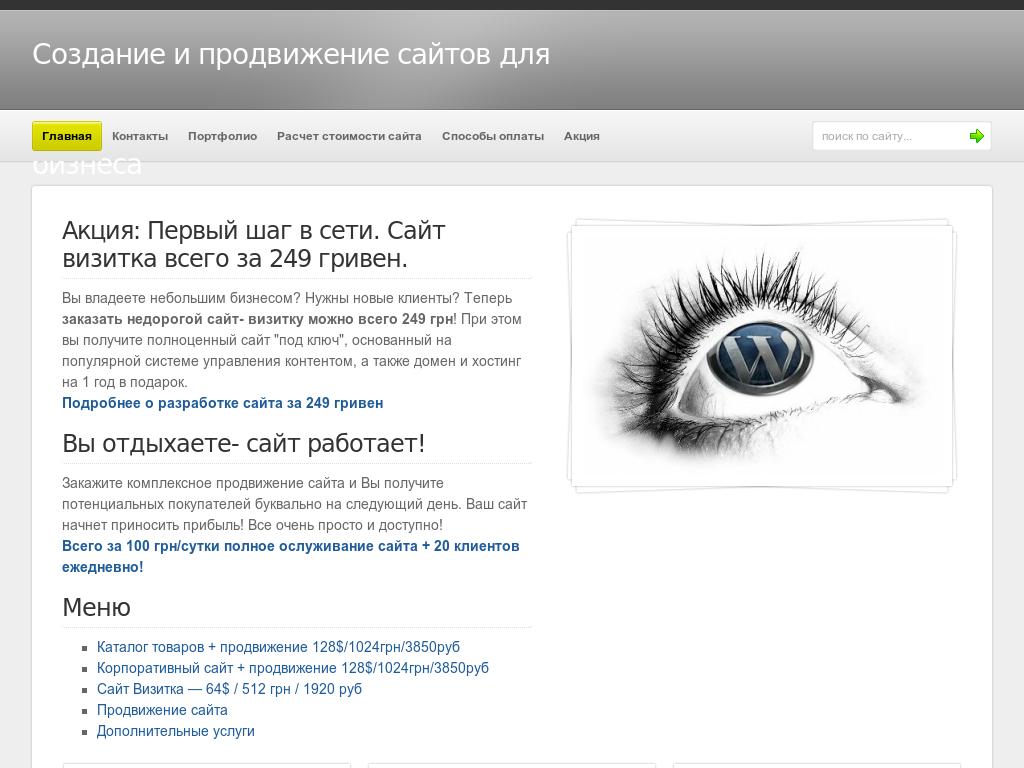Open the Портфолио menu item
1024x768 pixels.
tap(223, 136)
